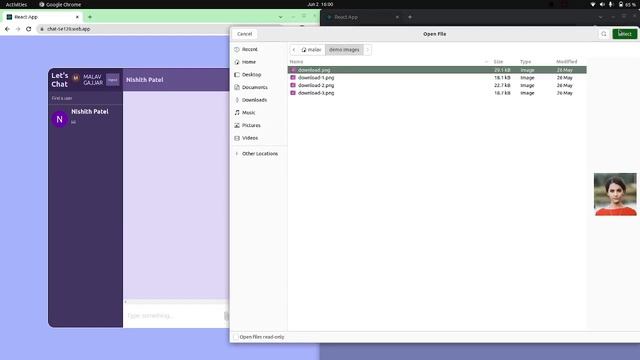Image resolution: width=640 pixels, height=360 pixels.
Task: Click the preview thumbnail of the woman
Action: click(615, 194)
